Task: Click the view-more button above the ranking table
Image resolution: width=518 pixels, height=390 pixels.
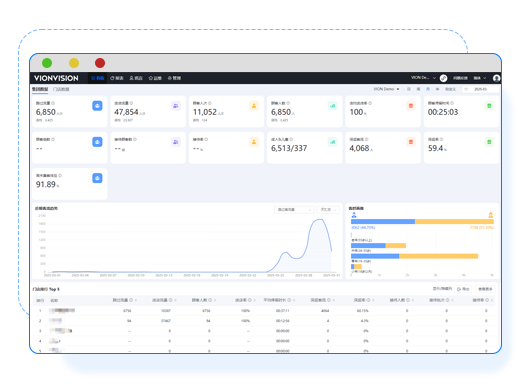Action: [485, 289]
